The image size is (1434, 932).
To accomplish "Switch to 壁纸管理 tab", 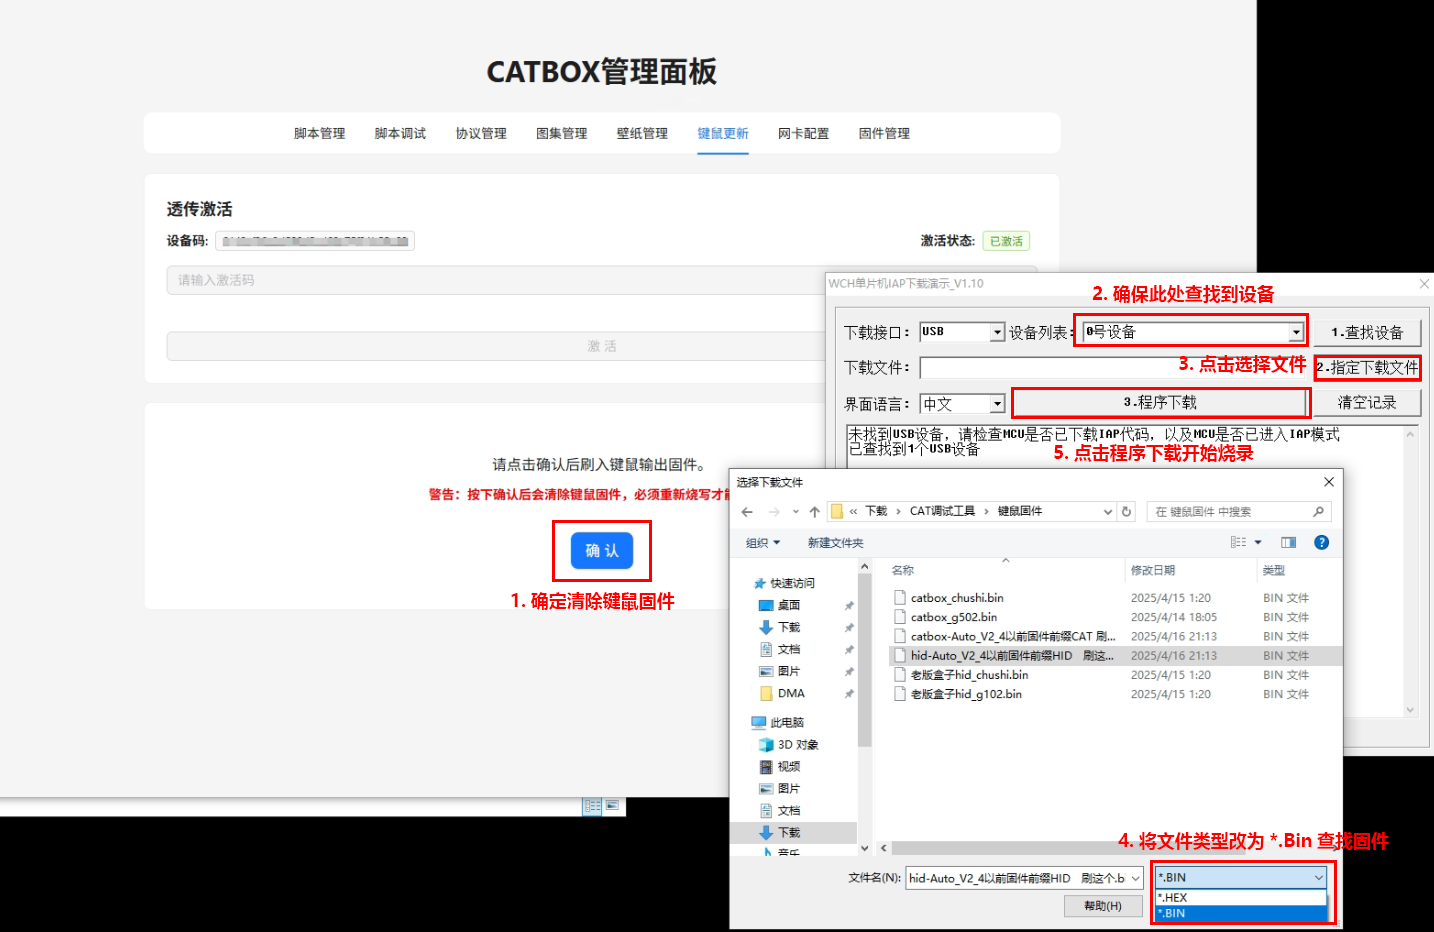I will coord(642,133).
